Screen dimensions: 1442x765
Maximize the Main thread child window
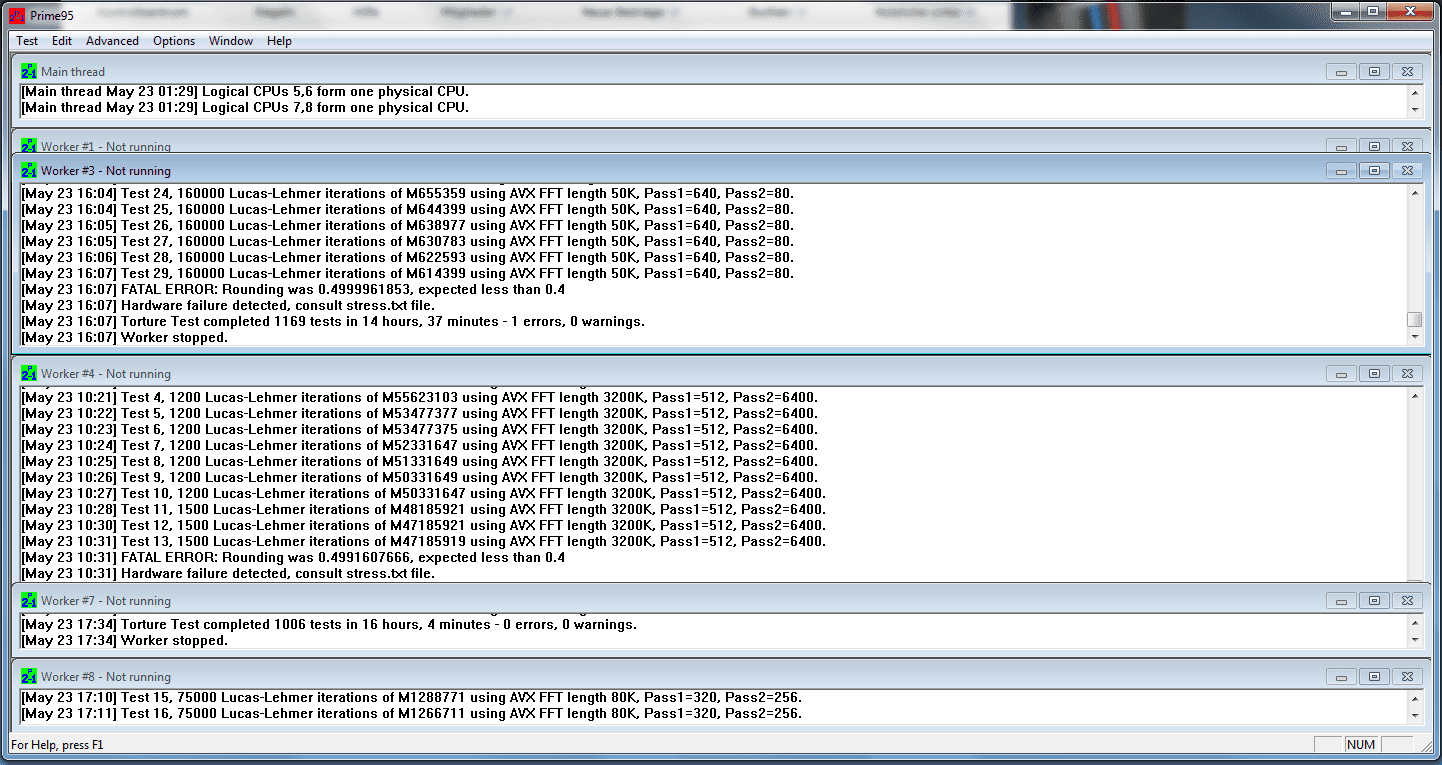tap(1374, 72)
